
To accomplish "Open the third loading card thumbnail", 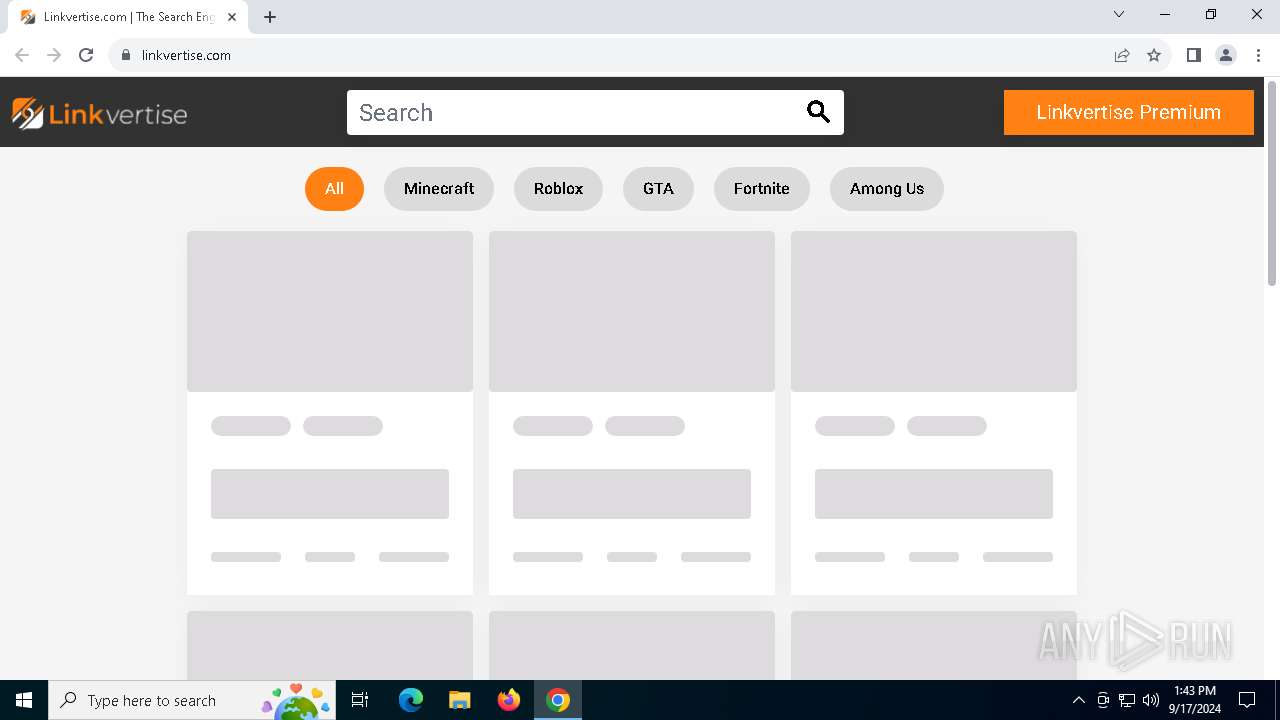I will click(x=934, y=311).
